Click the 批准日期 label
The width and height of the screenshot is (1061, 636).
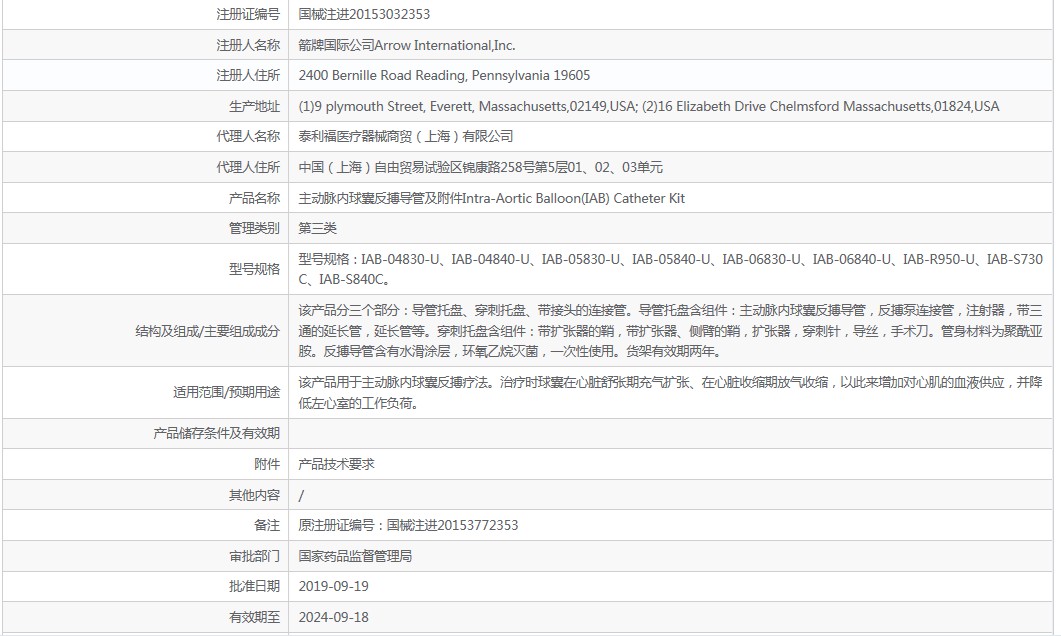point(254,587)
